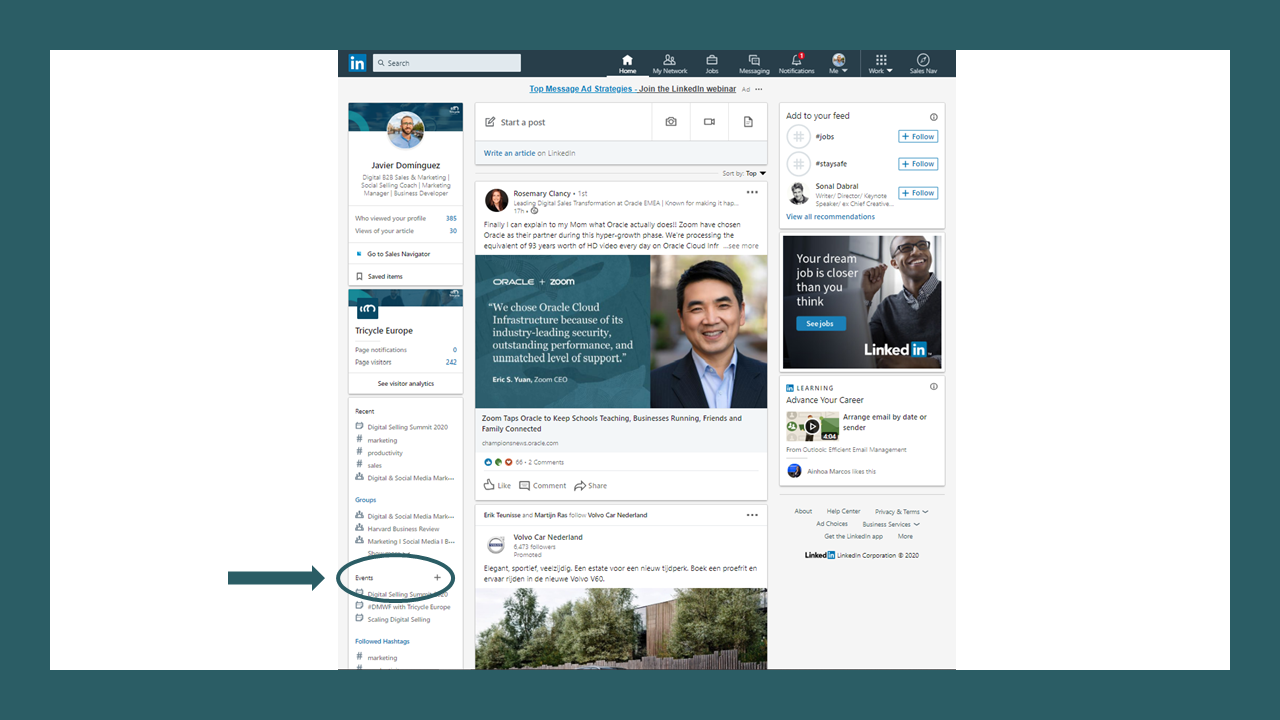
Task: Share the Oracle post
Action: click(x=590, y=485)
